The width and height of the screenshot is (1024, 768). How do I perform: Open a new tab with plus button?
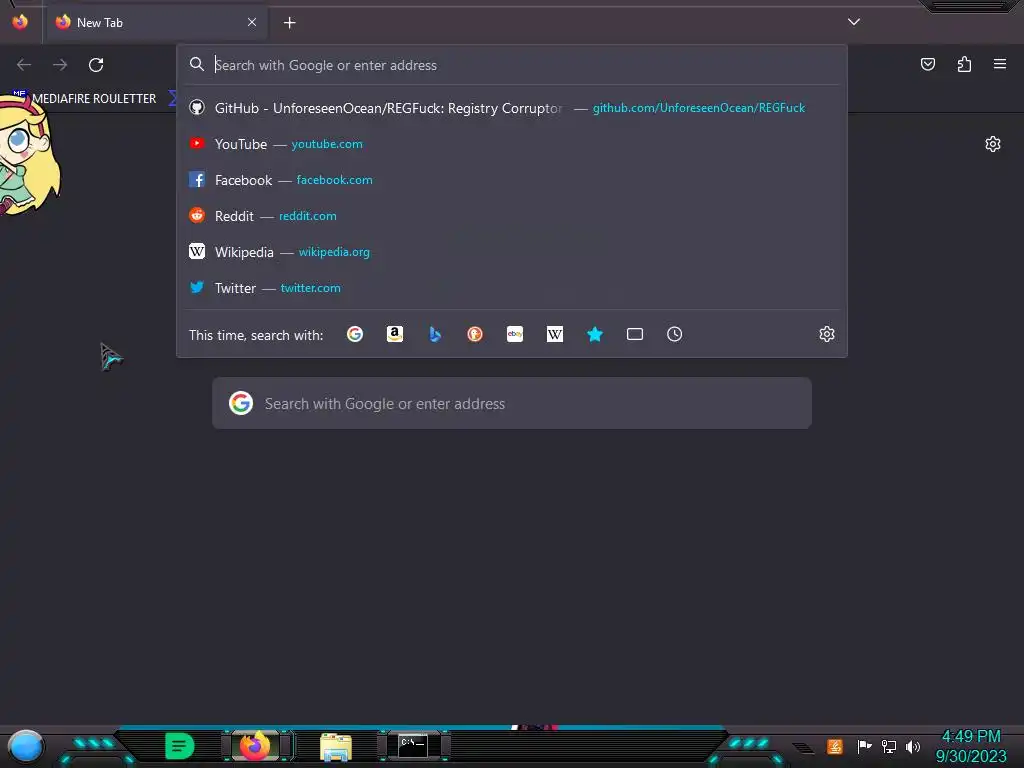pos(289,23)
